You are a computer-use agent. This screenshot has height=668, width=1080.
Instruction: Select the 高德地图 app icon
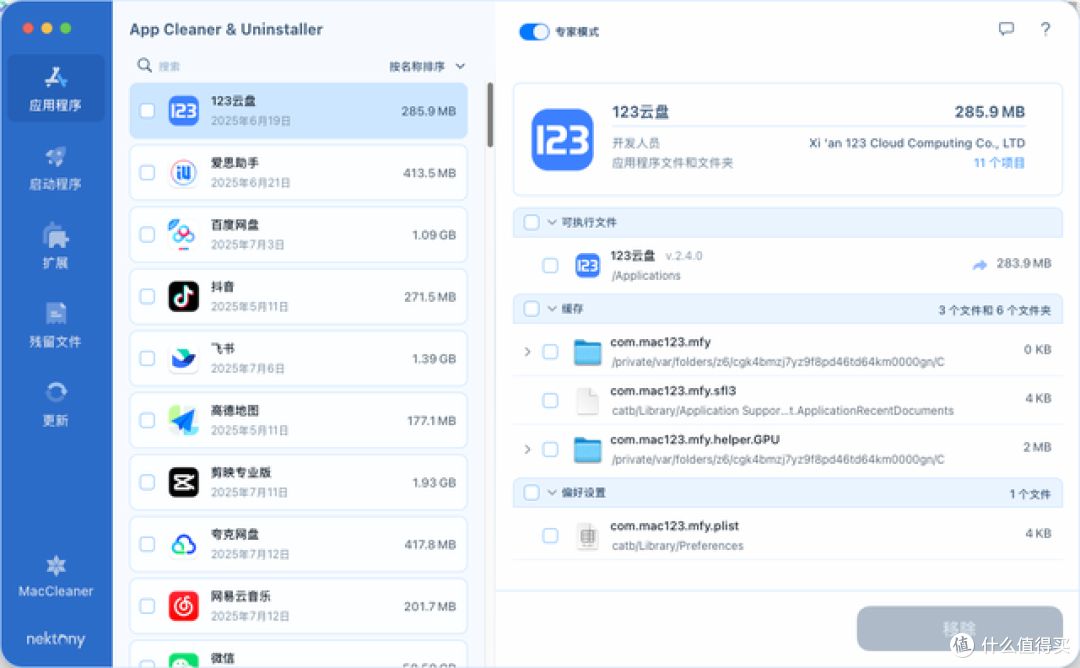coord(184,421)
